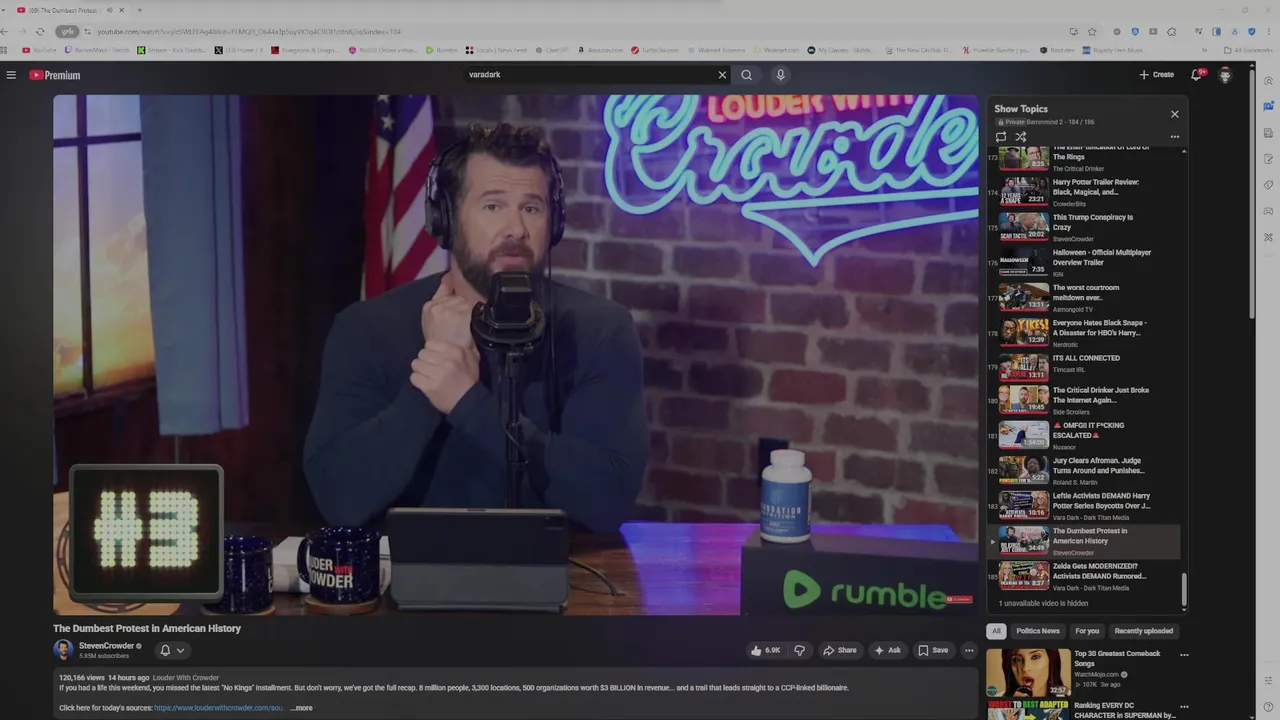Click the subscription notification bell

pos(165,650)
